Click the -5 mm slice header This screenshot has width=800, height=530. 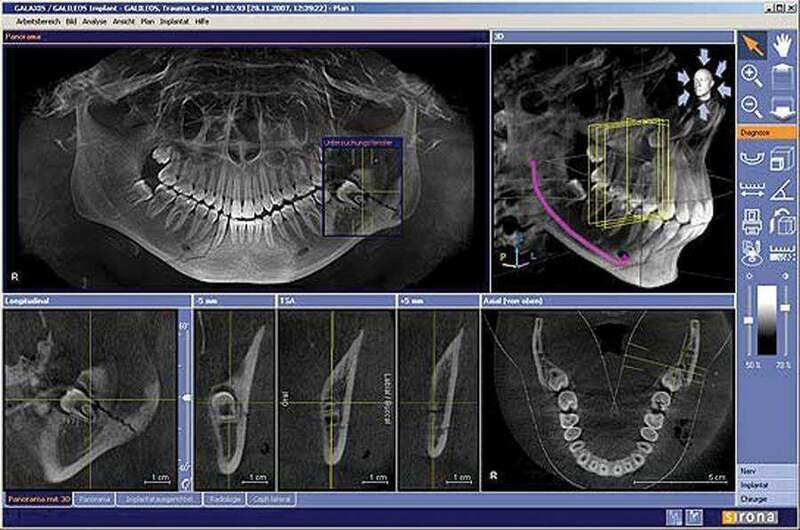click(234, 301)
